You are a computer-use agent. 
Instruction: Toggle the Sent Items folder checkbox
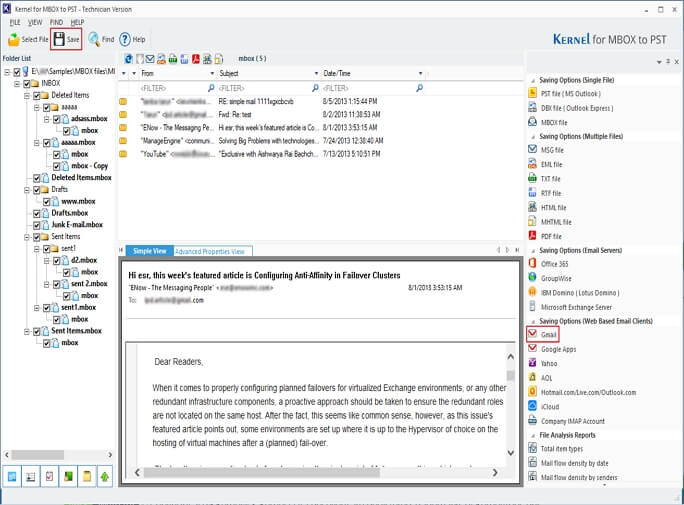pos(37,237)
